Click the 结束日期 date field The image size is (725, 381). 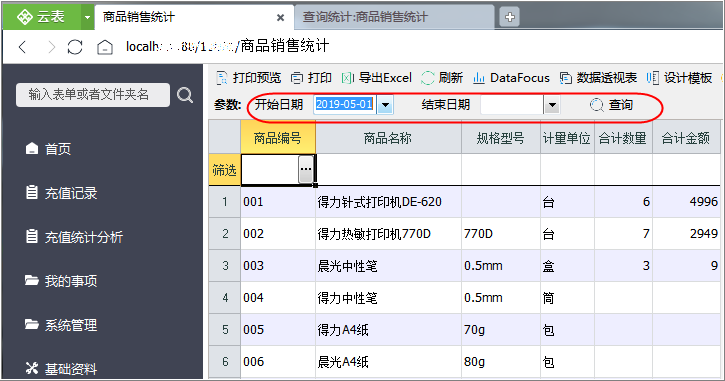[512, 105]
